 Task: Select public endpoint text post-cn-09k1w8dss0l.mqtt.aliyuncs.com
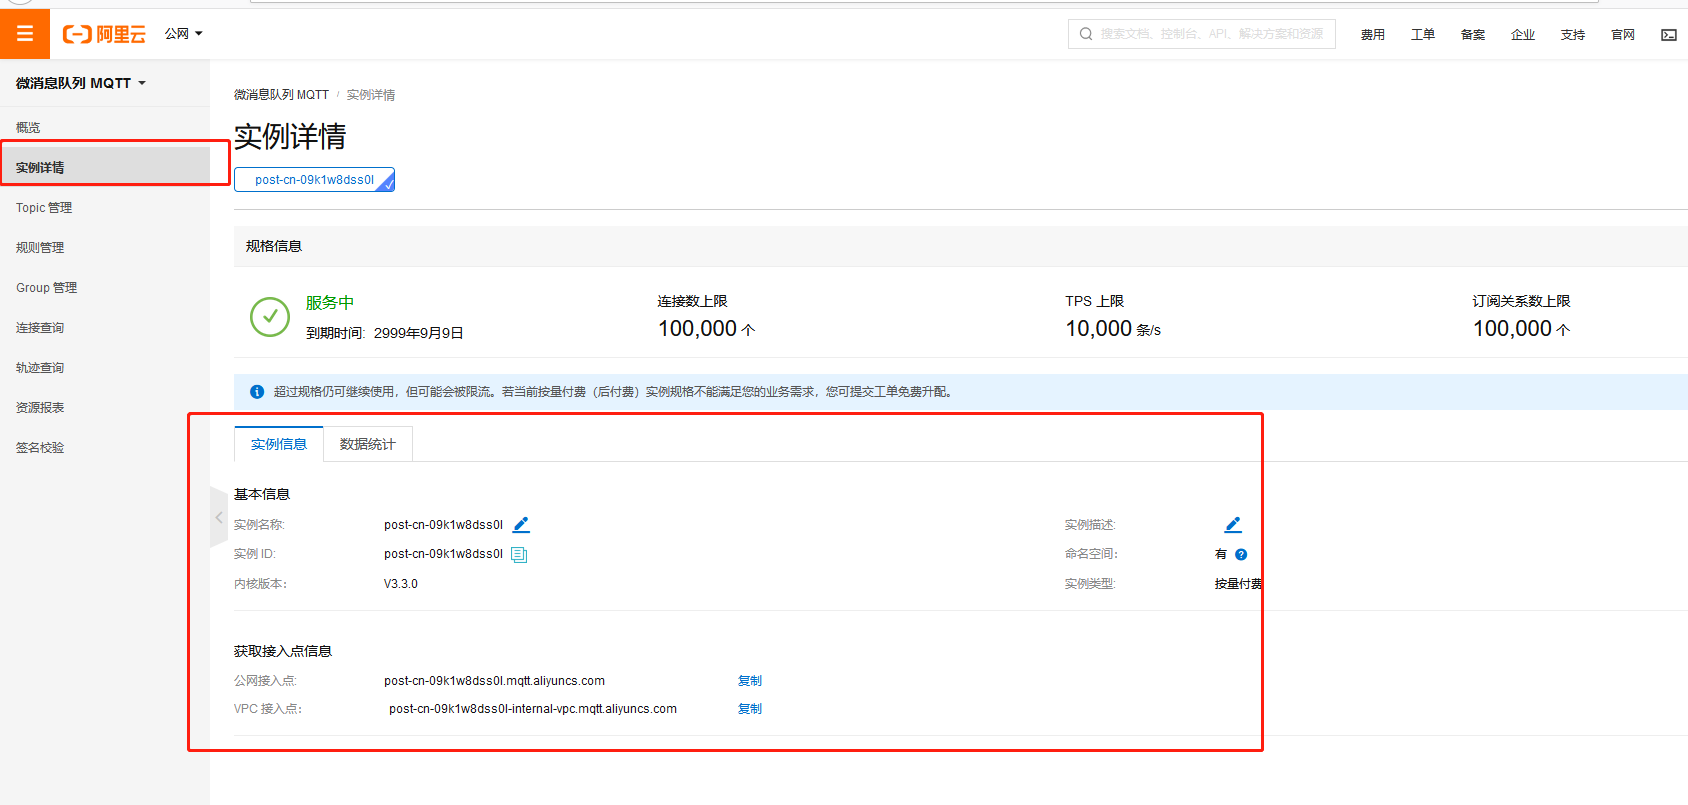494,681
